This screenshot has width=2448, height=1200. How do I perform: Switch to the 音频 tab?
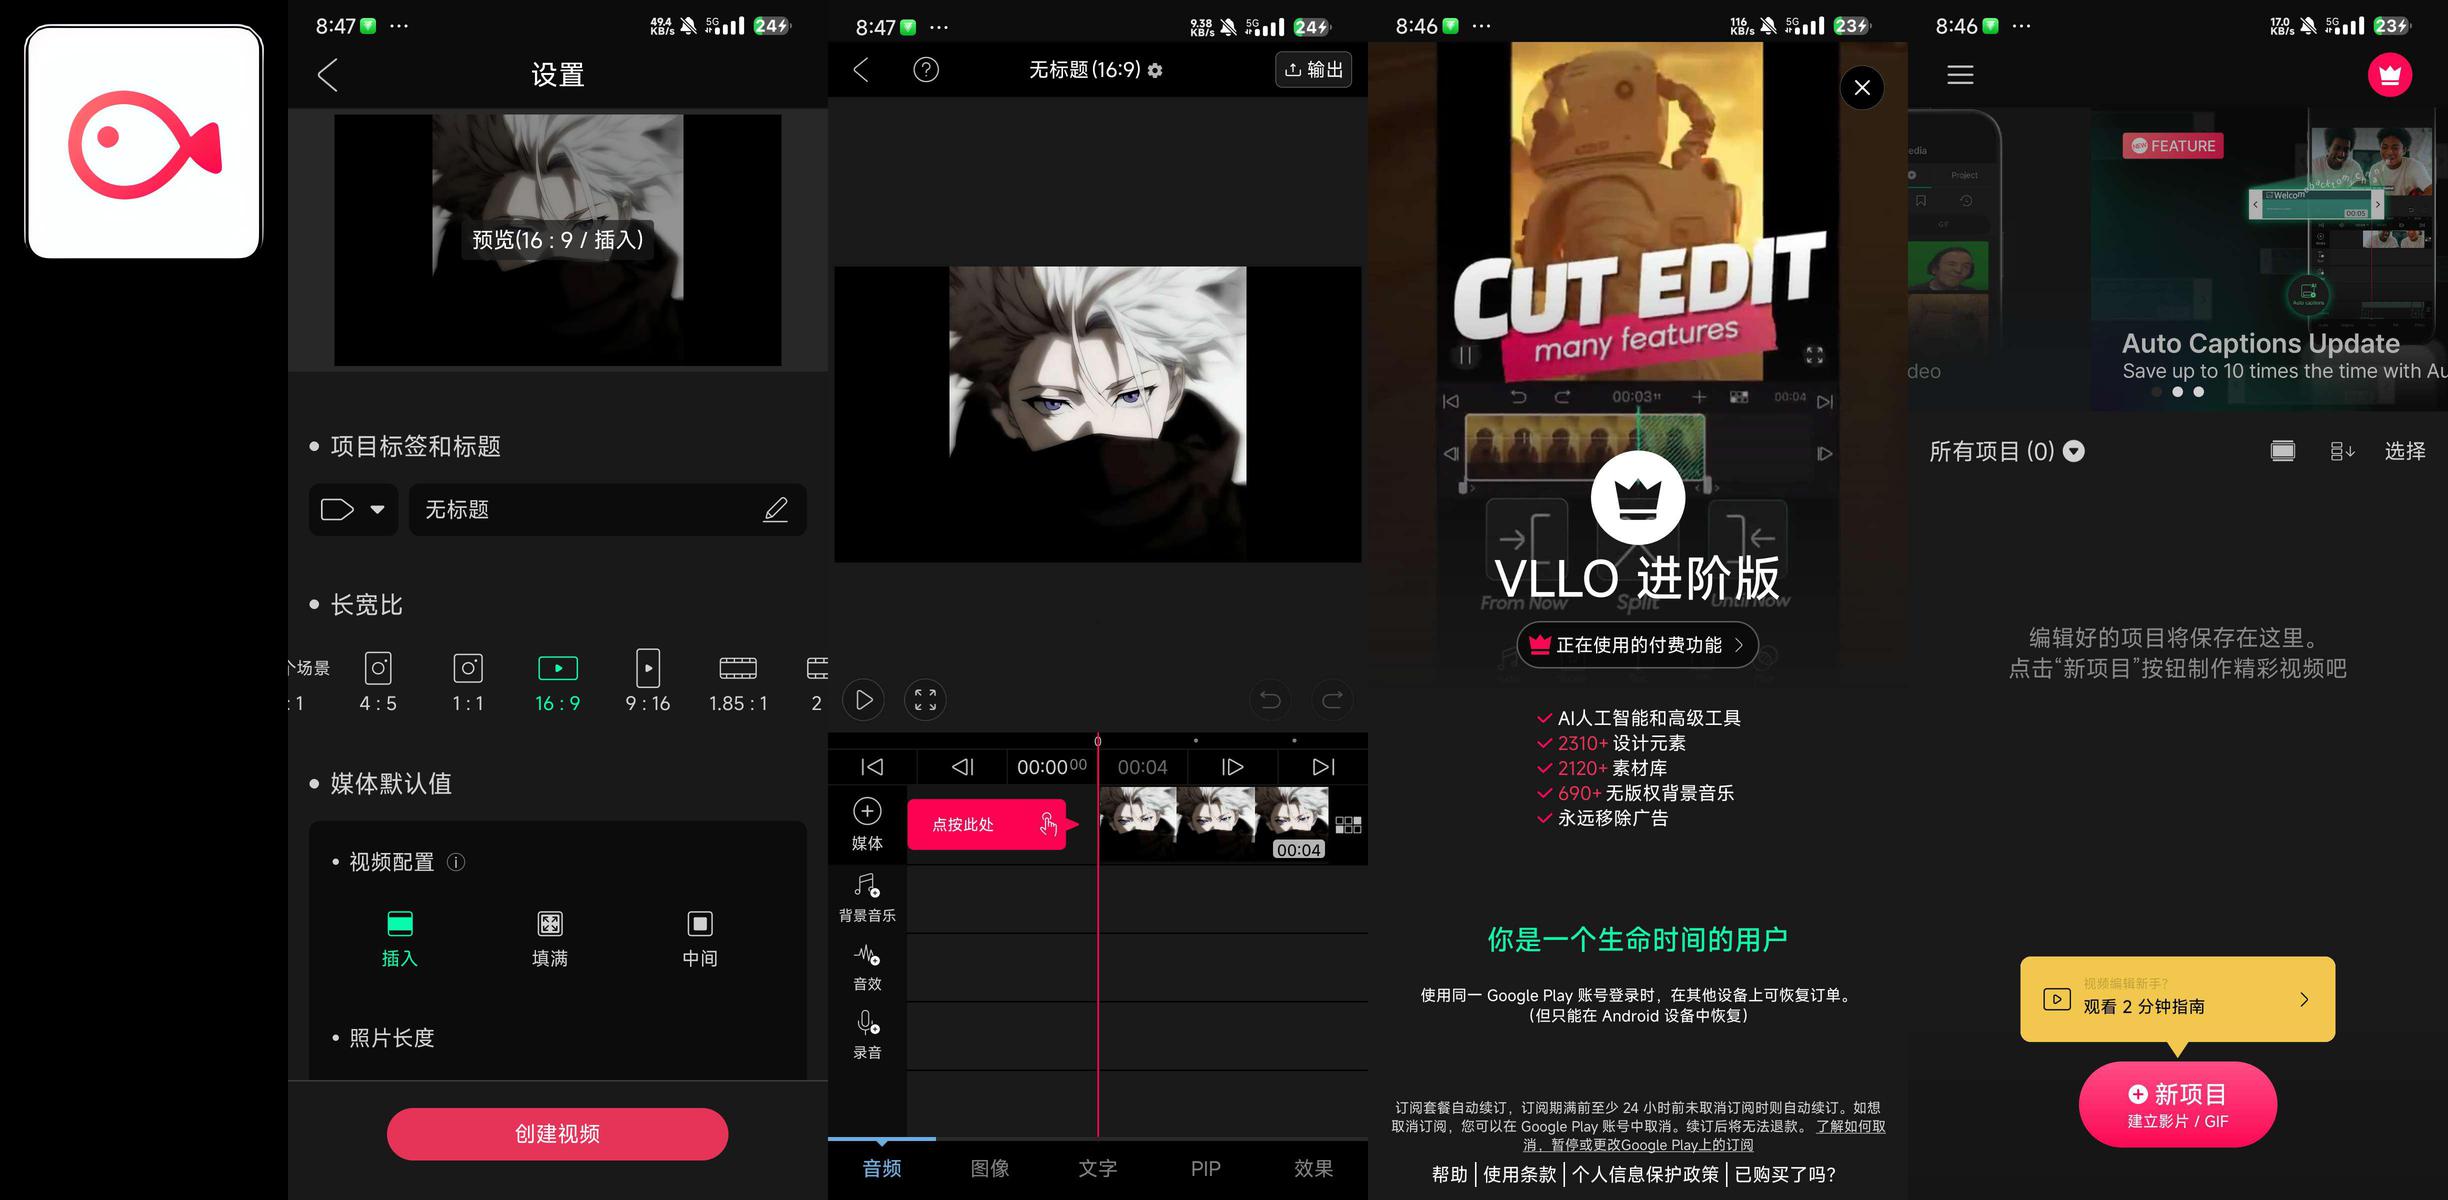[882, 1168]
